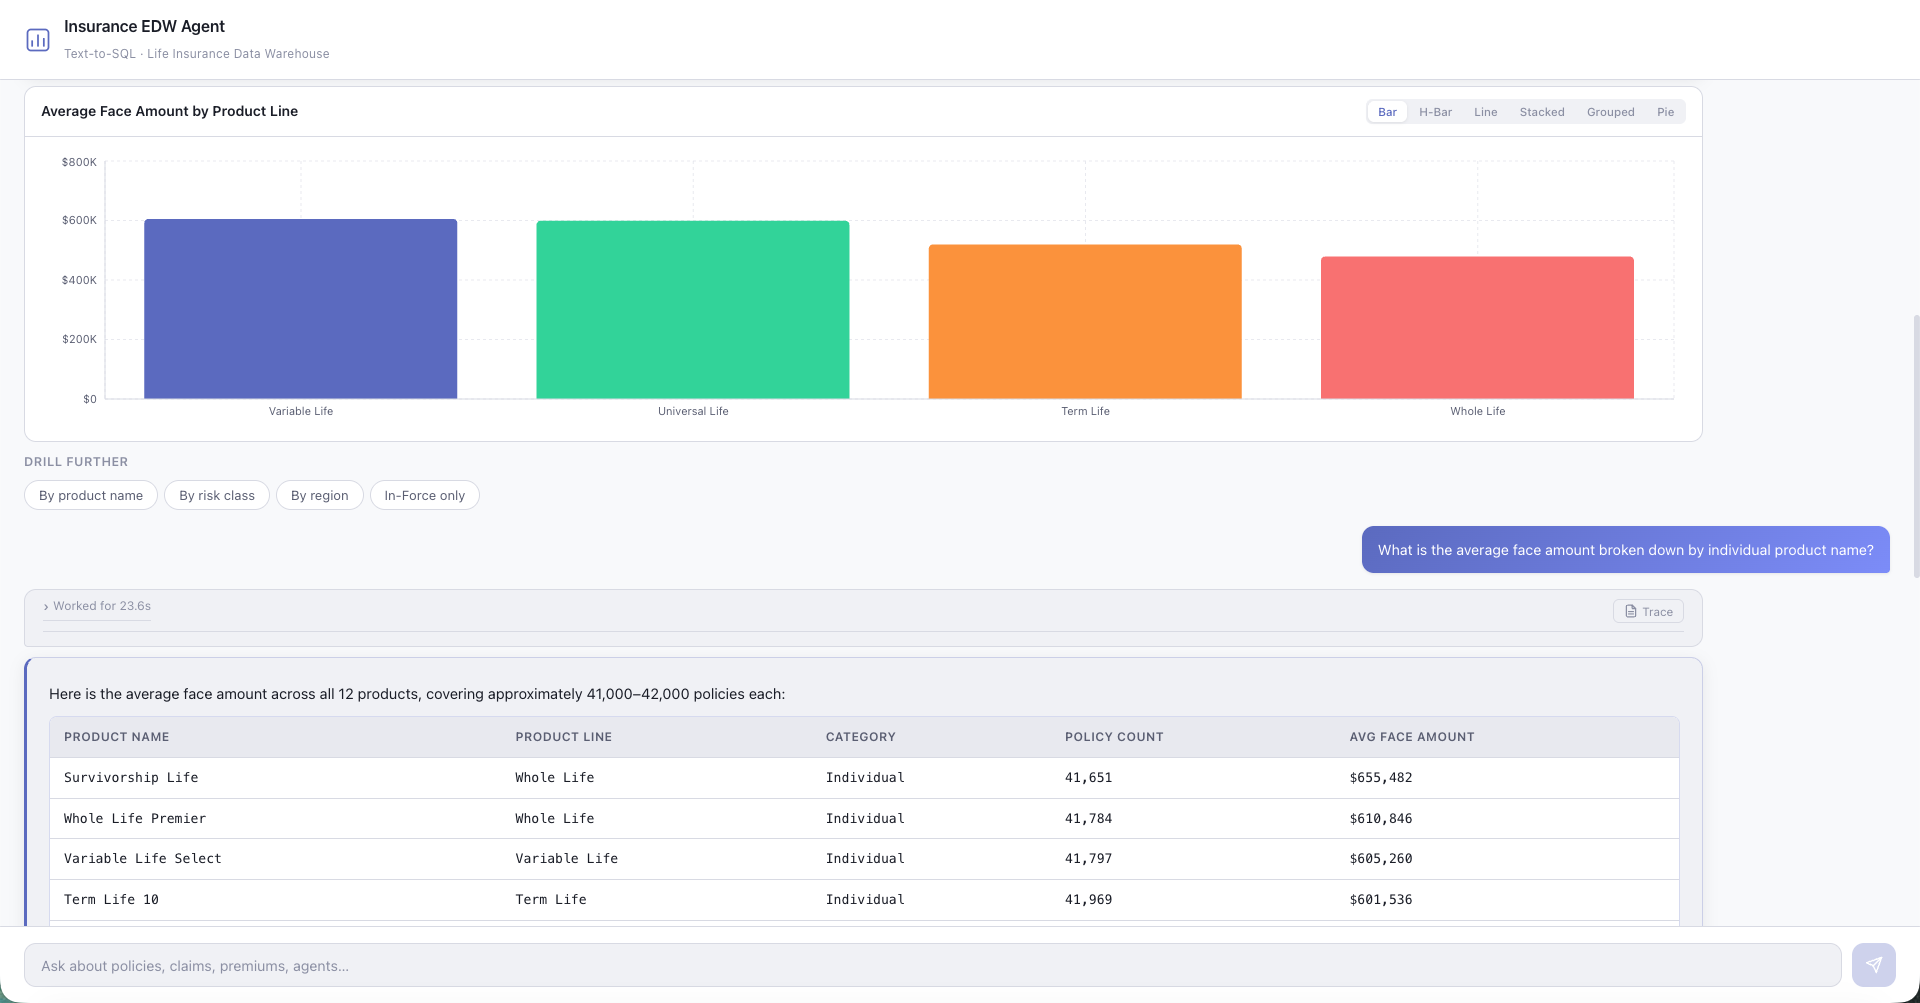Click the PRODUCT LINE column header
Image resolution: width=1920 pixels, height=1003 pixels.
click(x=564, y=737)
